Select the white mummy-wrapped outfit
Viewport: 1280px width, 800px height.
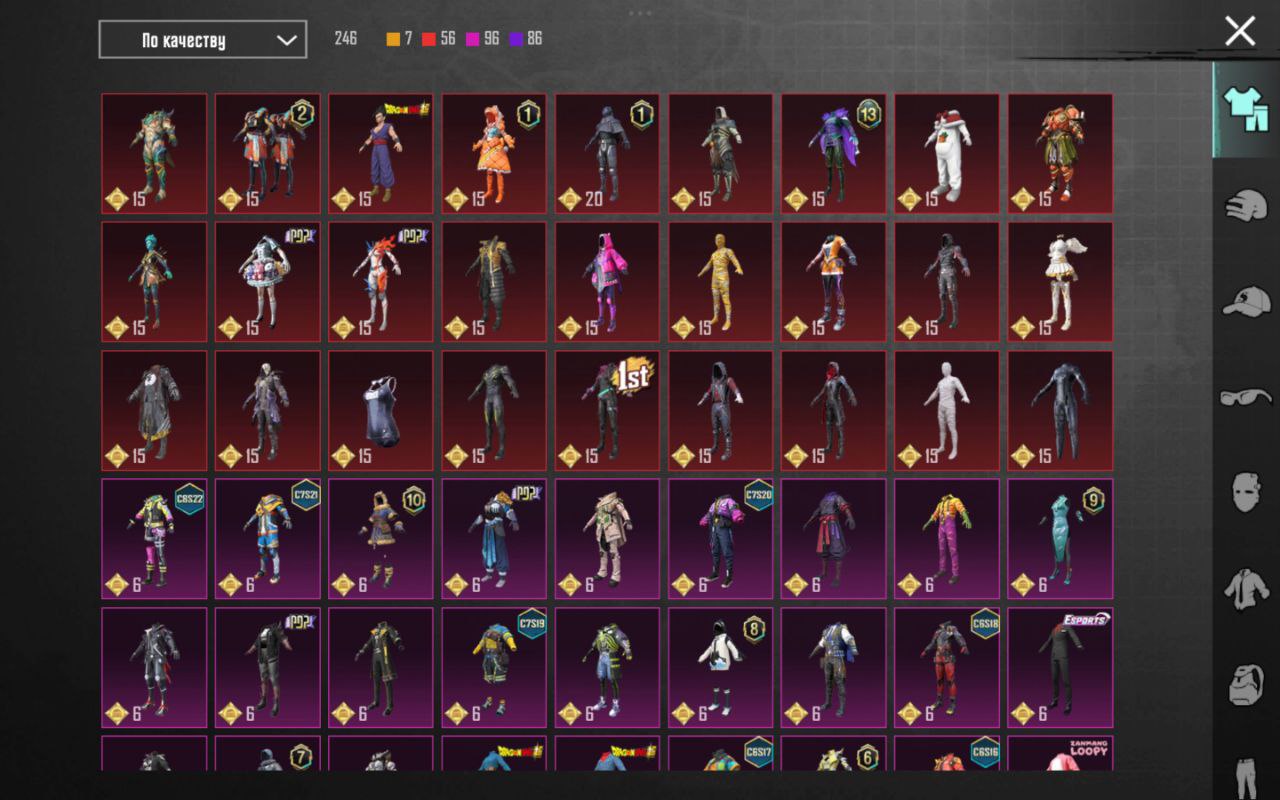(x=946, y=410)
